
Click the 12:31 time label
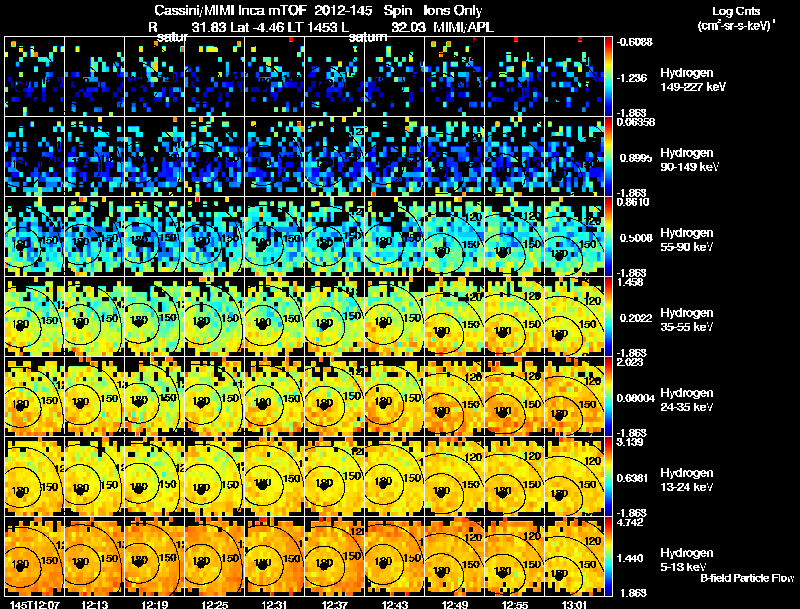(275, 604)
